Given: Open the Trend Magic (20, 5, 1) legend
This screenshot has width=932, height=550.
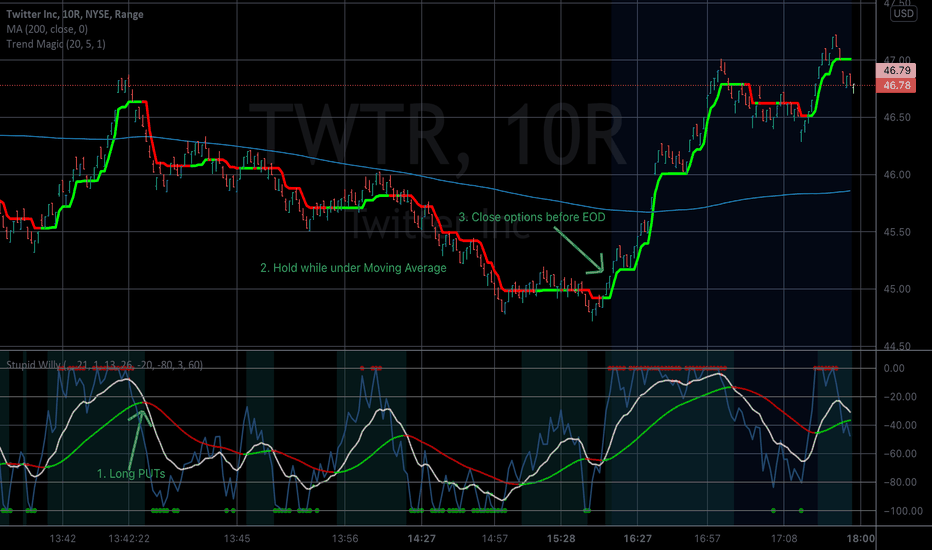Looking at the screenshot, I should click(56, 44).
